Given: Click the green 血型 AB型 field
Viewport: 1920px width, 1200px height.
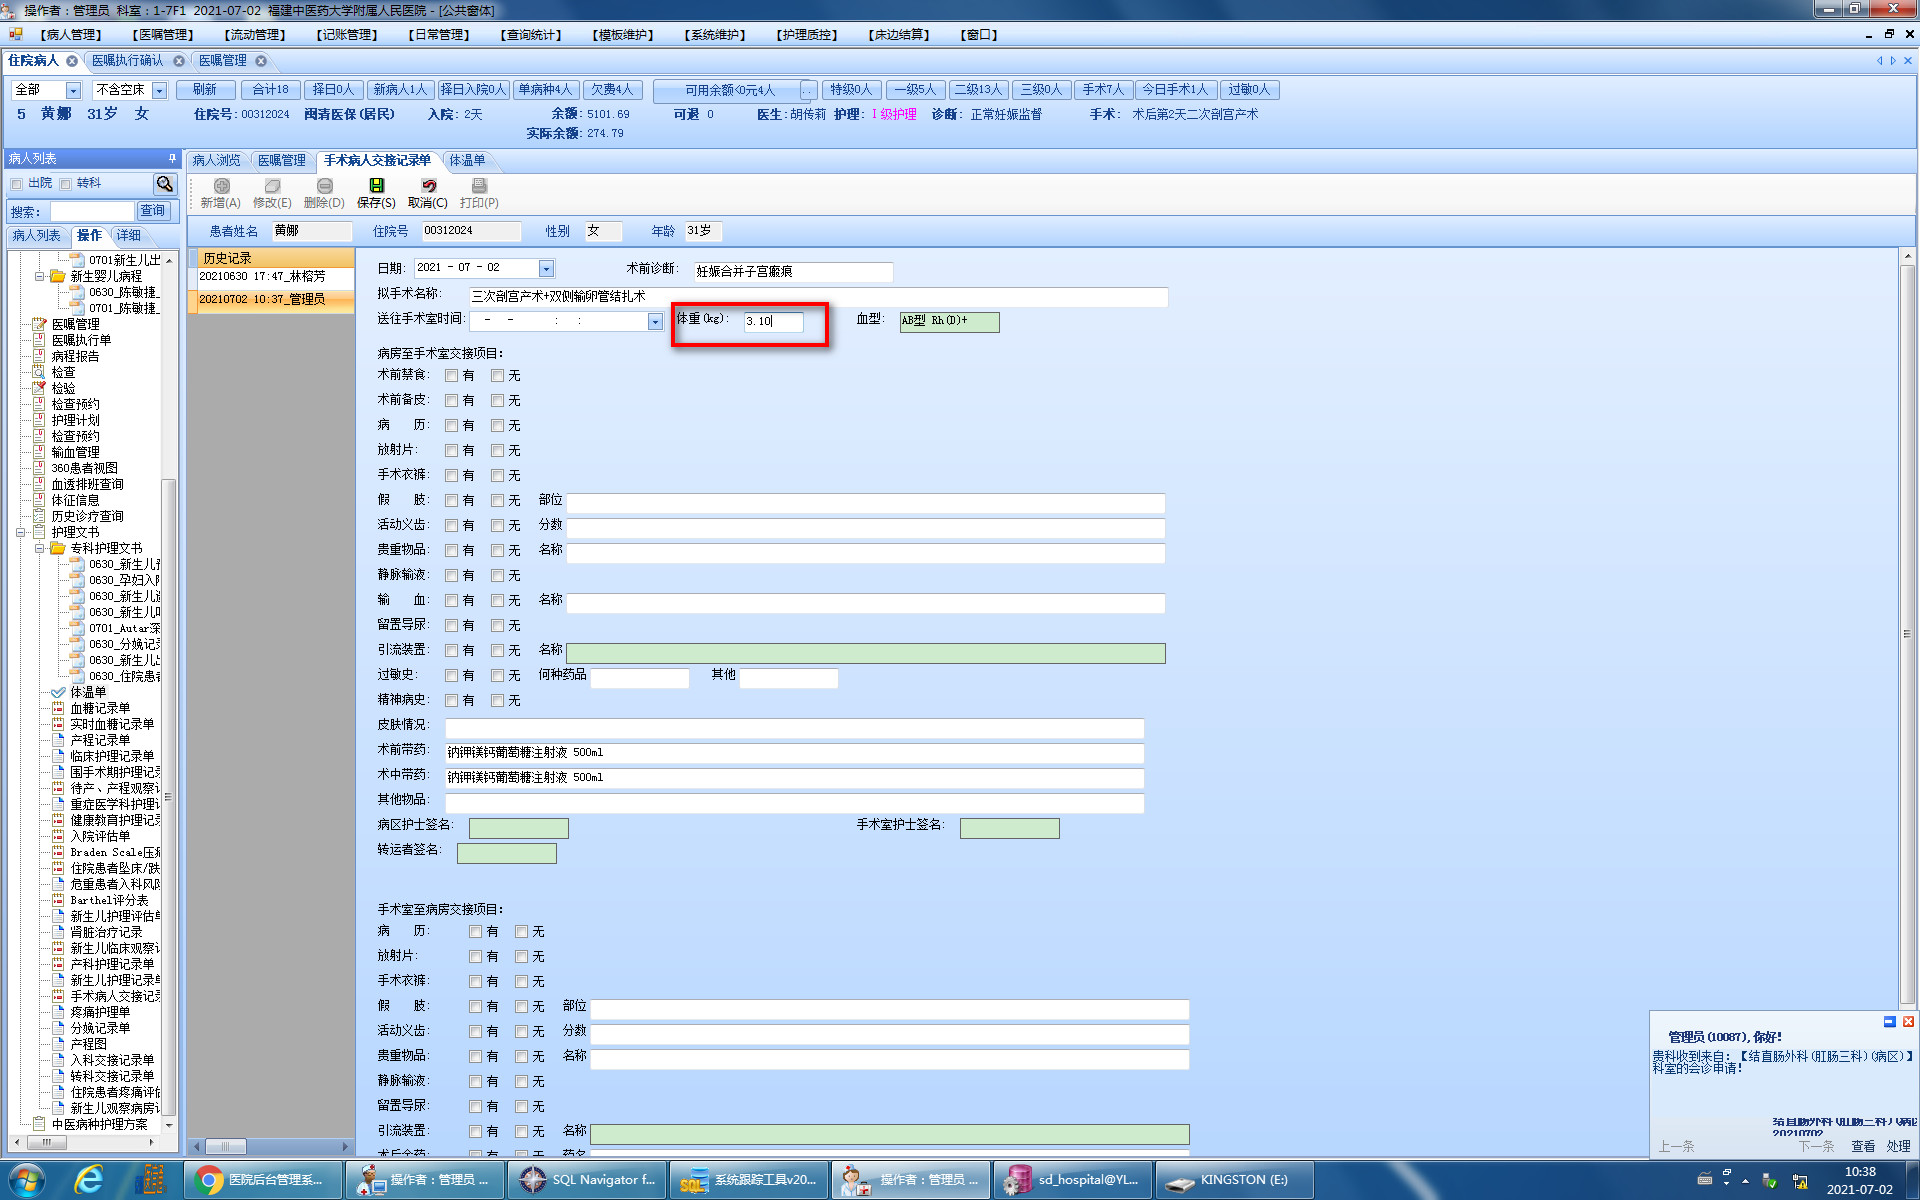Looking at the screenshot, I should [x=948, y=321].
